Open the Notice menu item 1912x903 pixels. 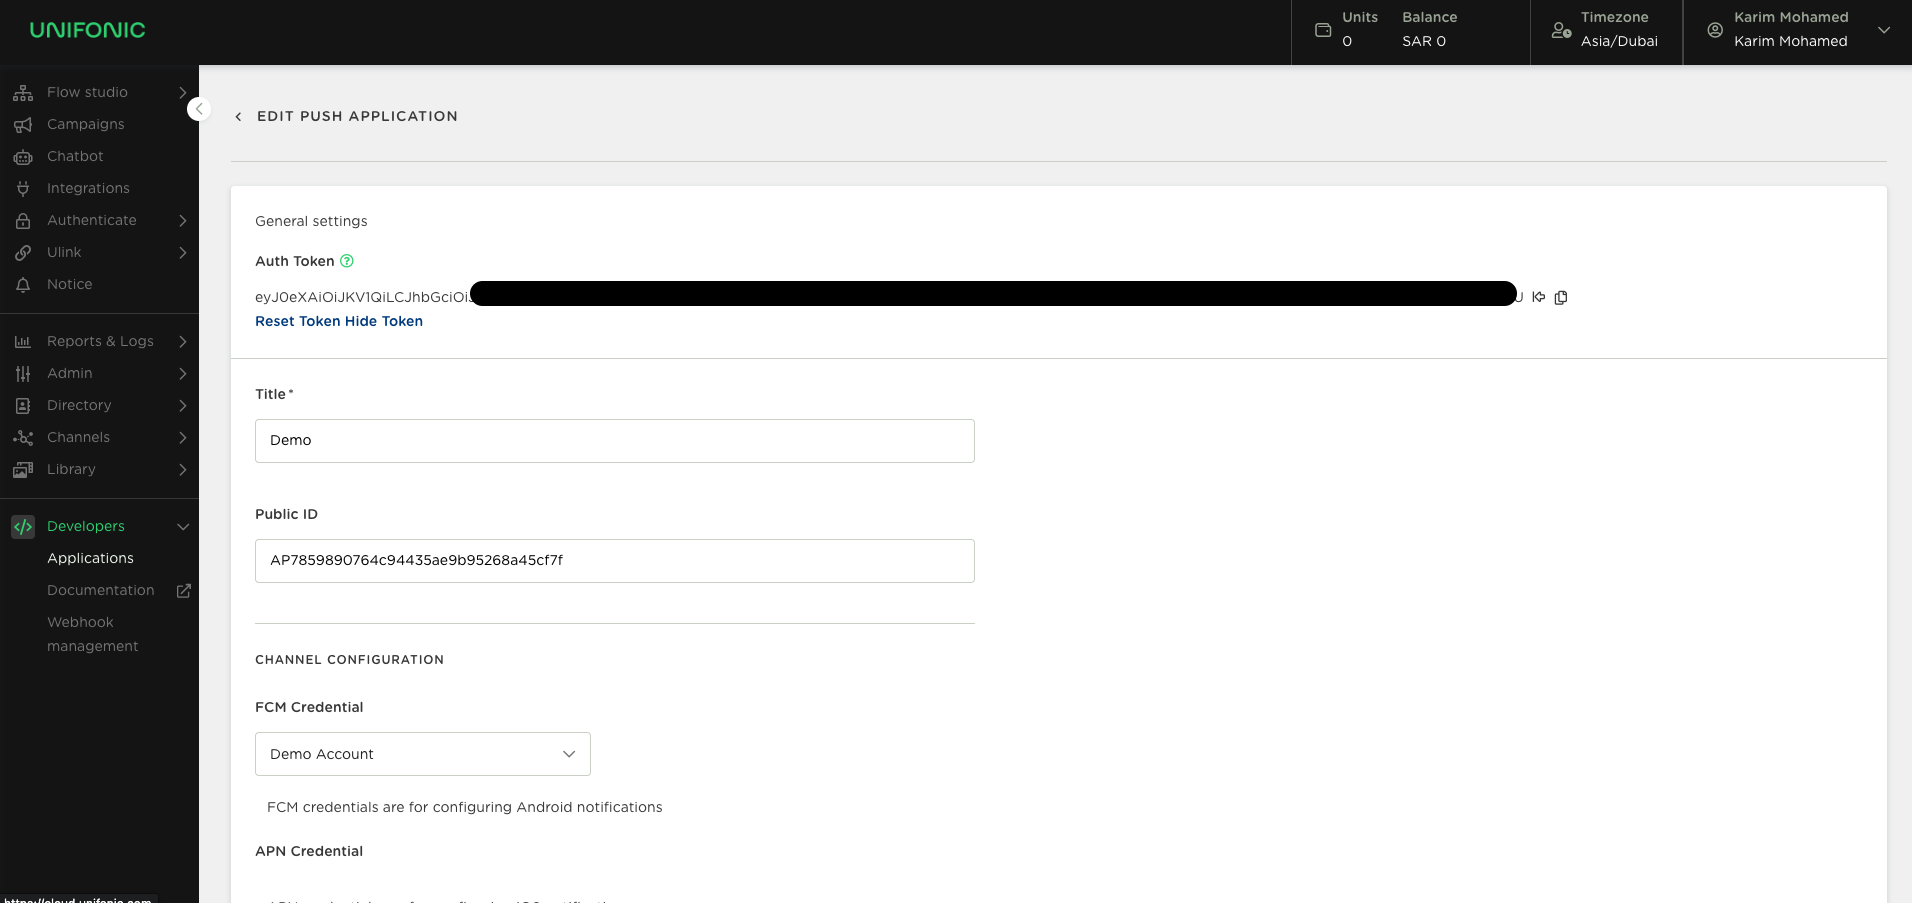[x=69, y=284]
